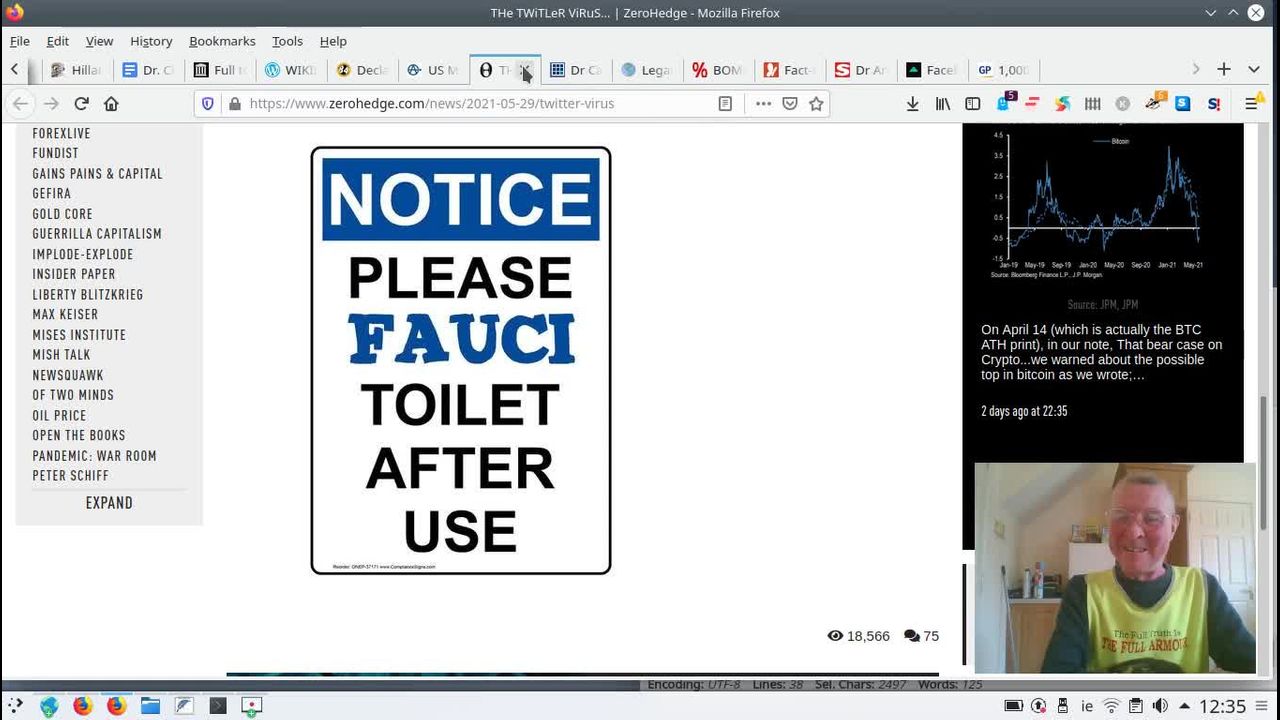
Task: Open the History menu
Action: click(x=151, y=41)
